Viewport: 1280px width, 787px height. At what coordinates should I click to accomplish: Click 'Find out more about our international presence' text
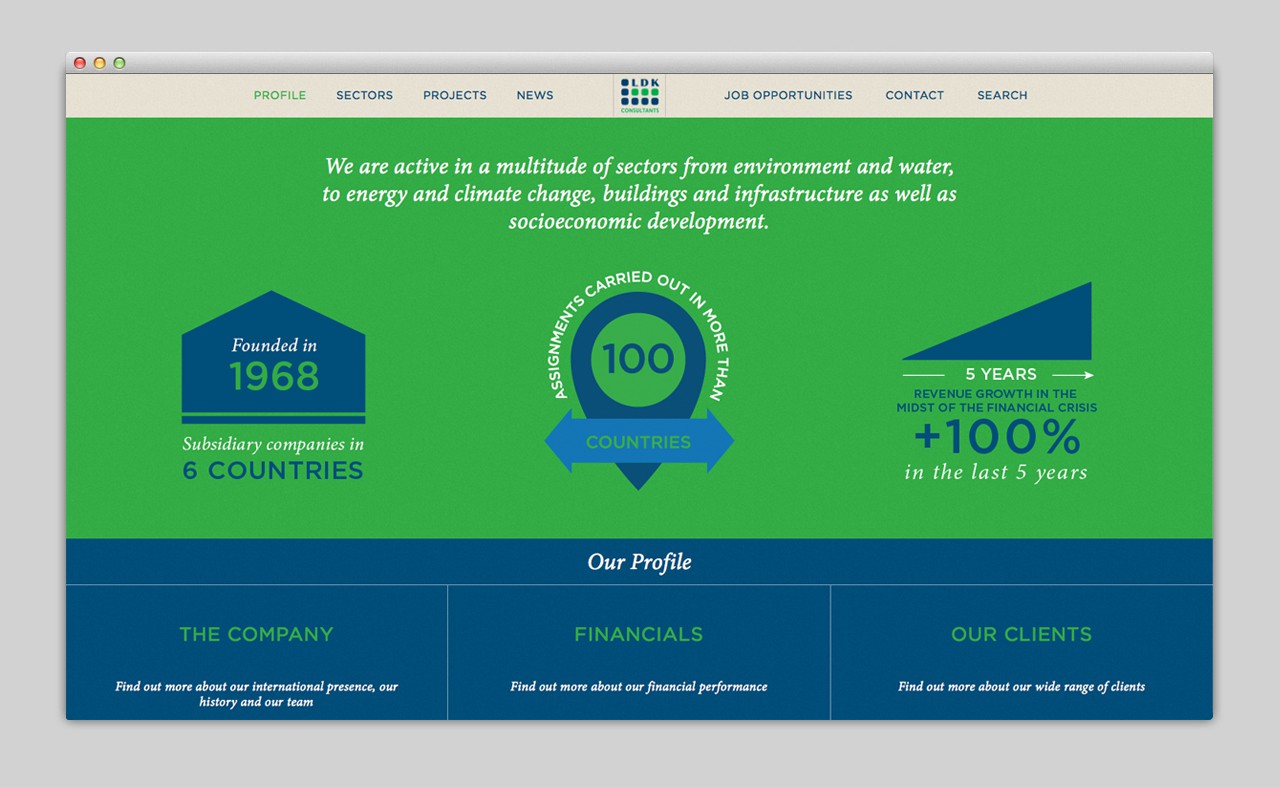256,694
